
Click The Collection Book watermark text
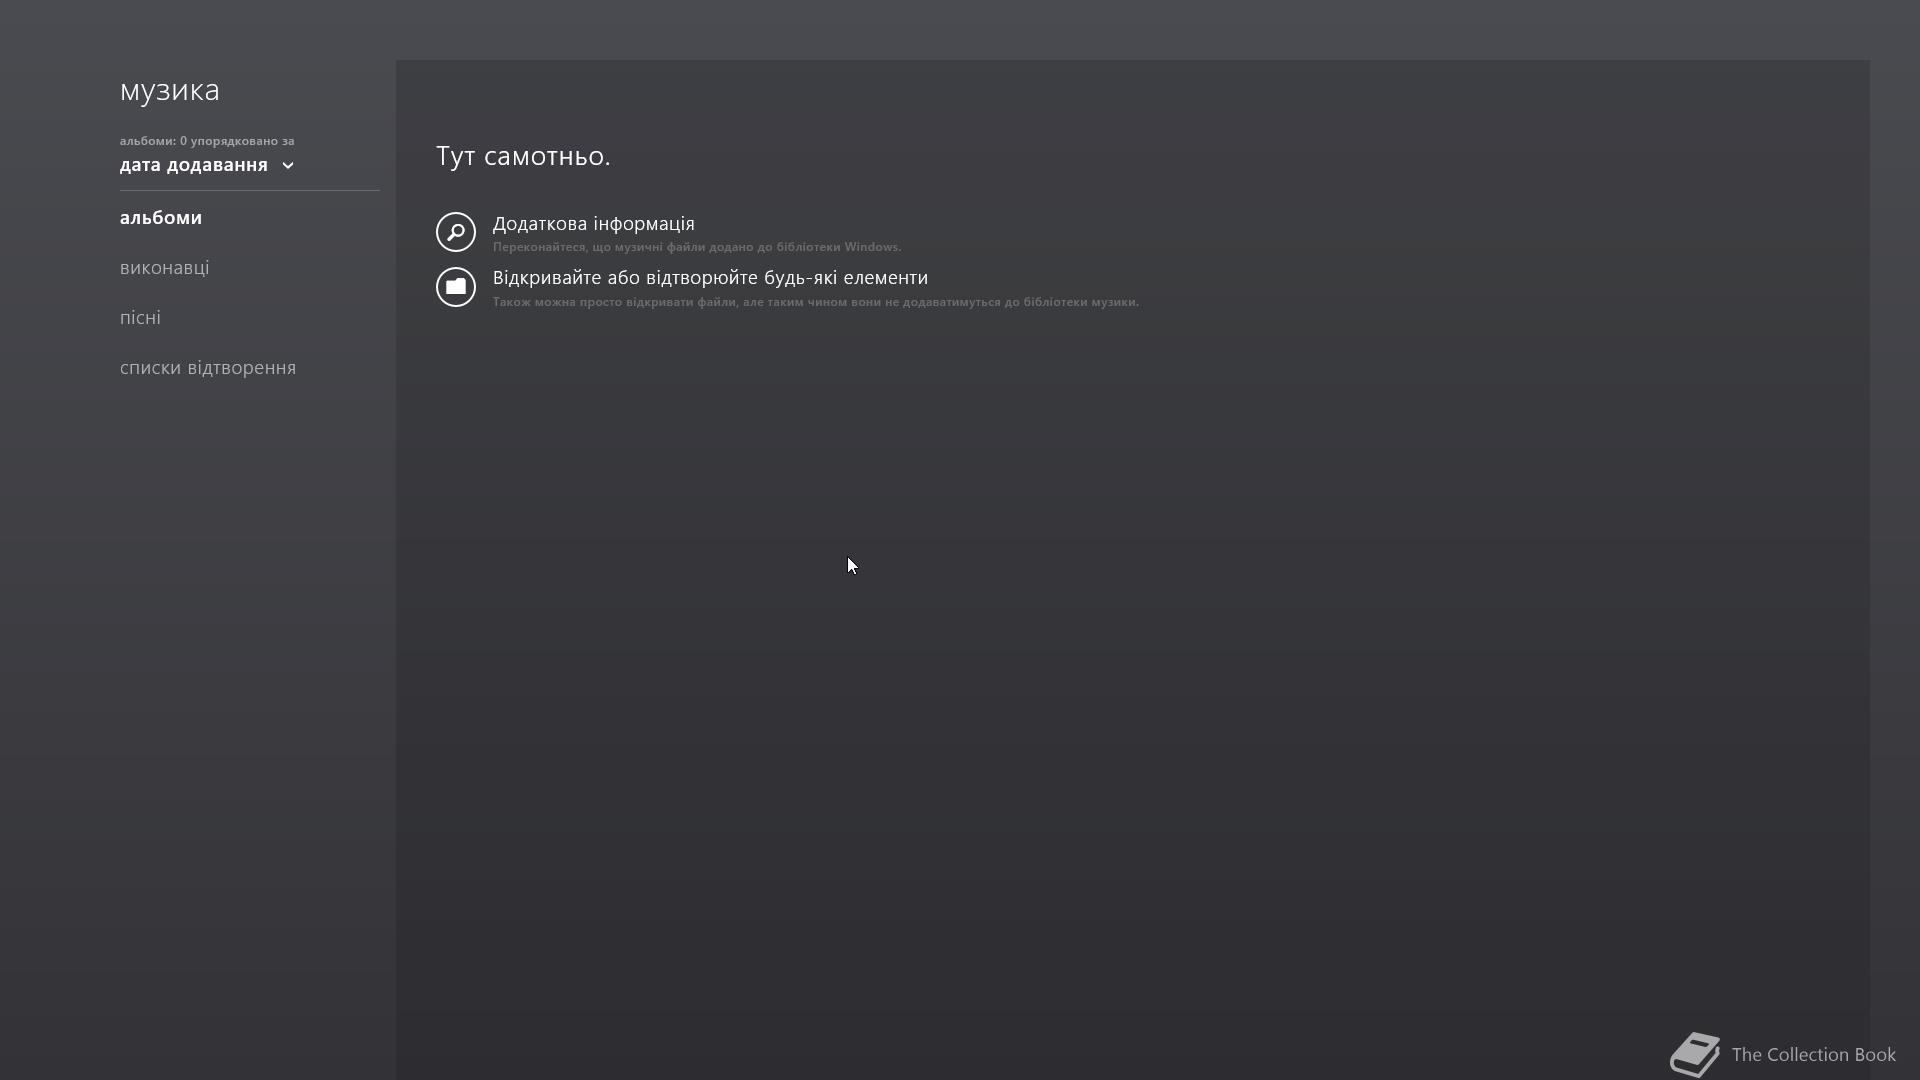1813,1055
